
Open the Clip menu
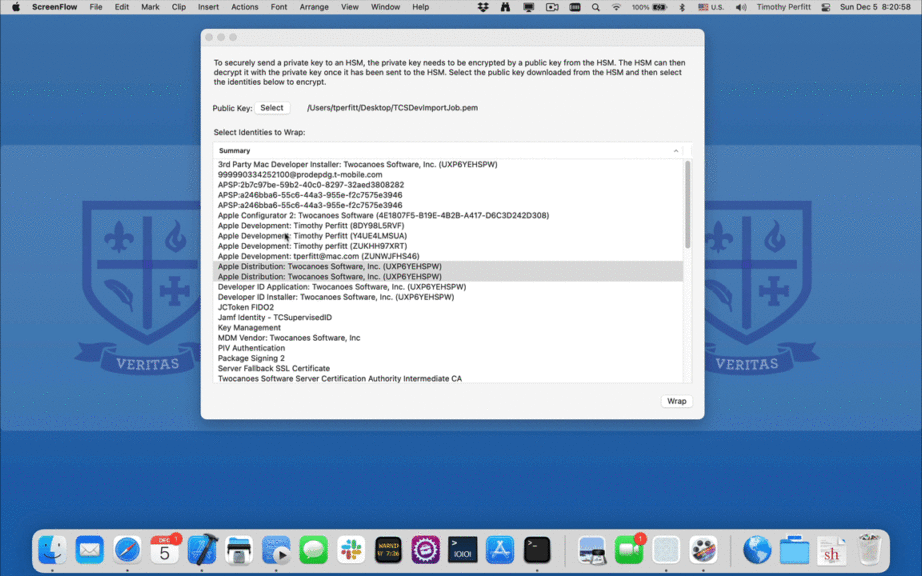(179, 7)
